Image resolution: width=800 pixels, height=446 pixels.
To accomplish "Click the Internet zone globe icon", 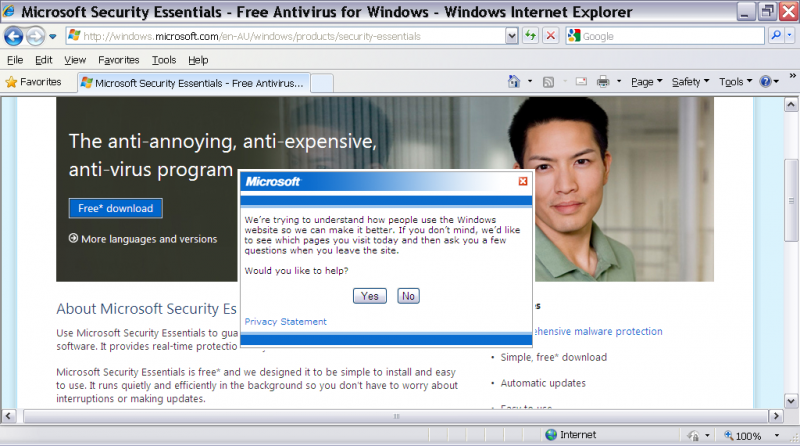I will pos(551,435).
